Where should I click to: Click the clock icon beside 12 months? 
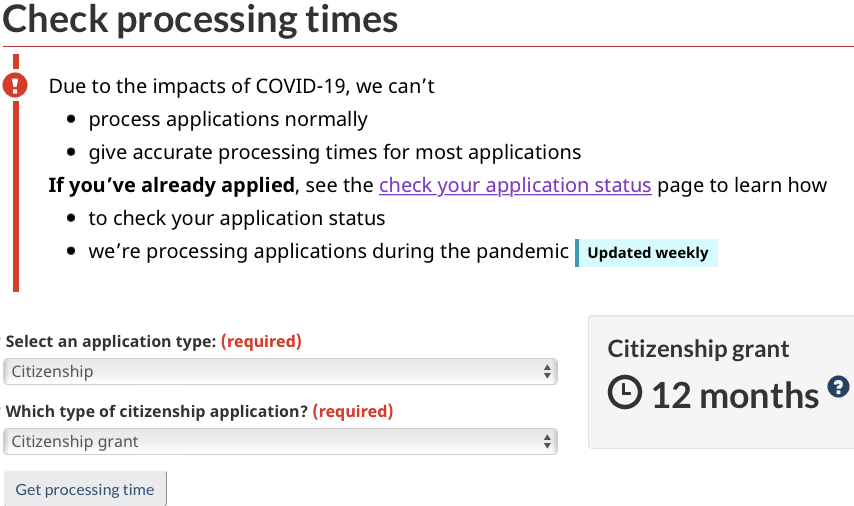point(625,393)
